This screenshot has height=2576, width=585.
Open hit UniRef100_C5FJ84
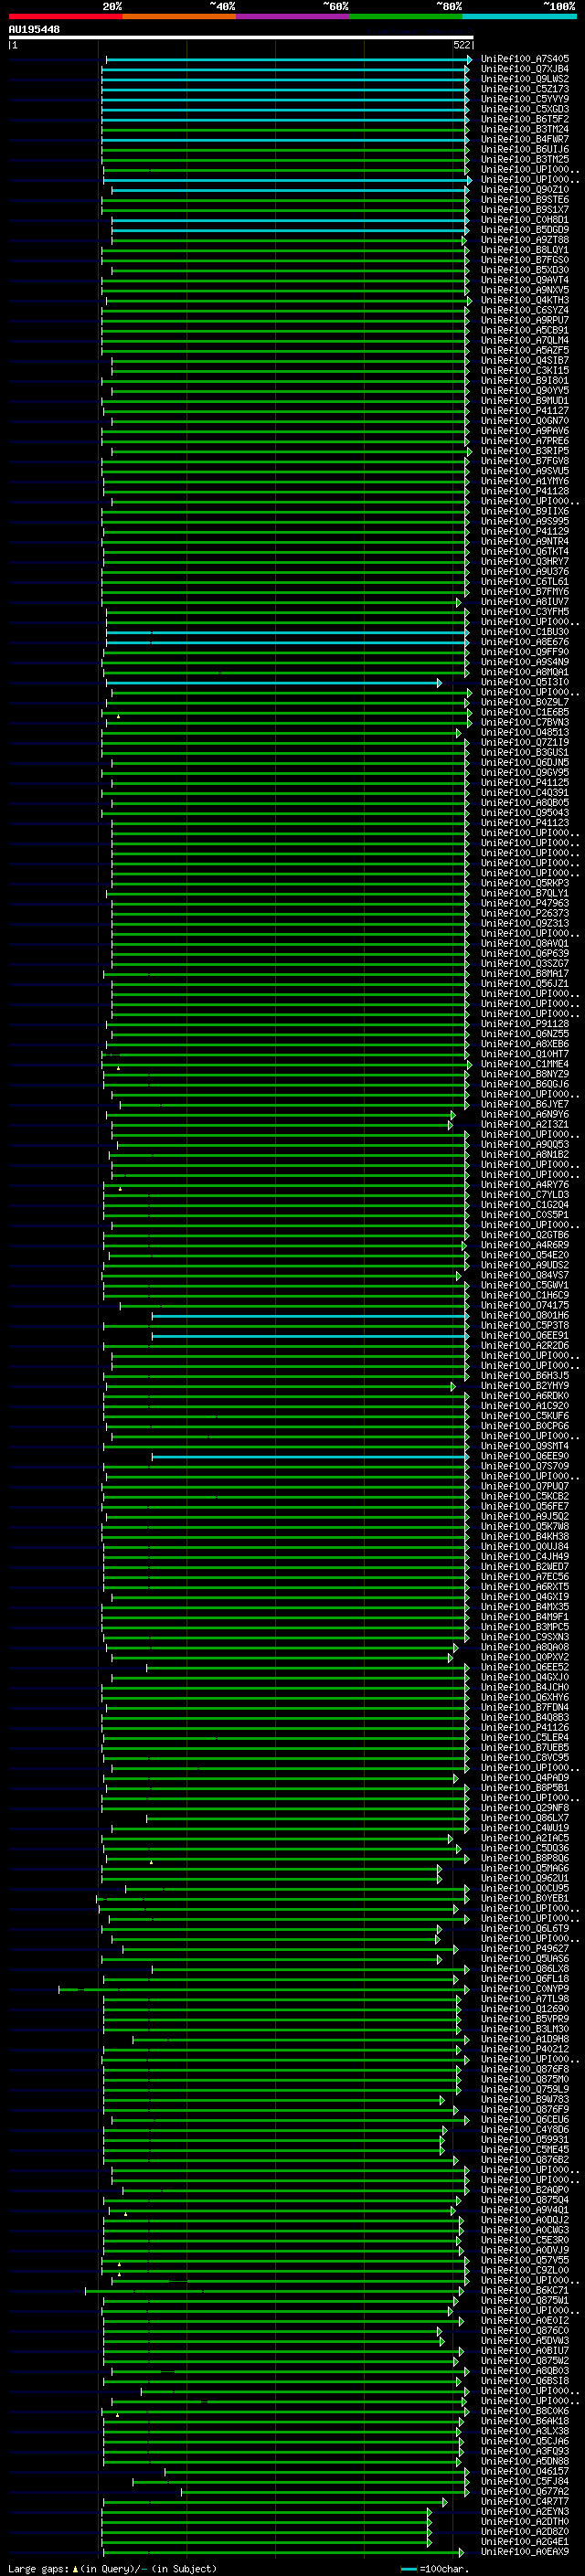click(525, 2482)
